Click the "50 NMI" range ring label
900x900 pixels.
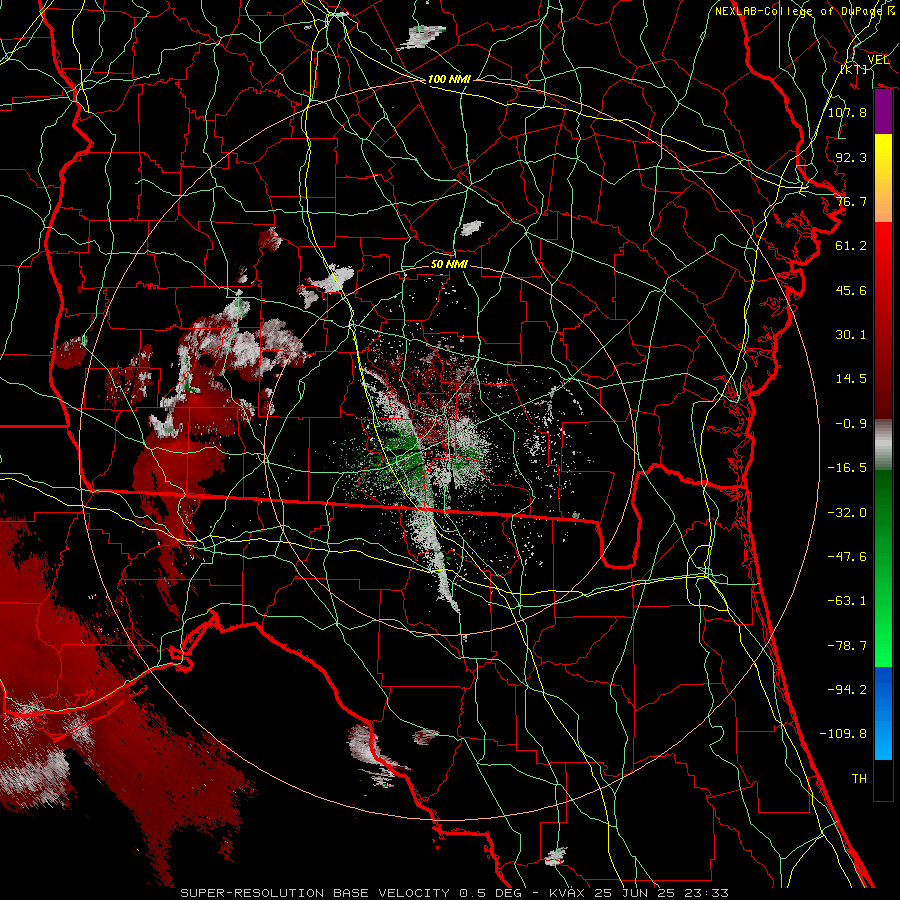449,264
